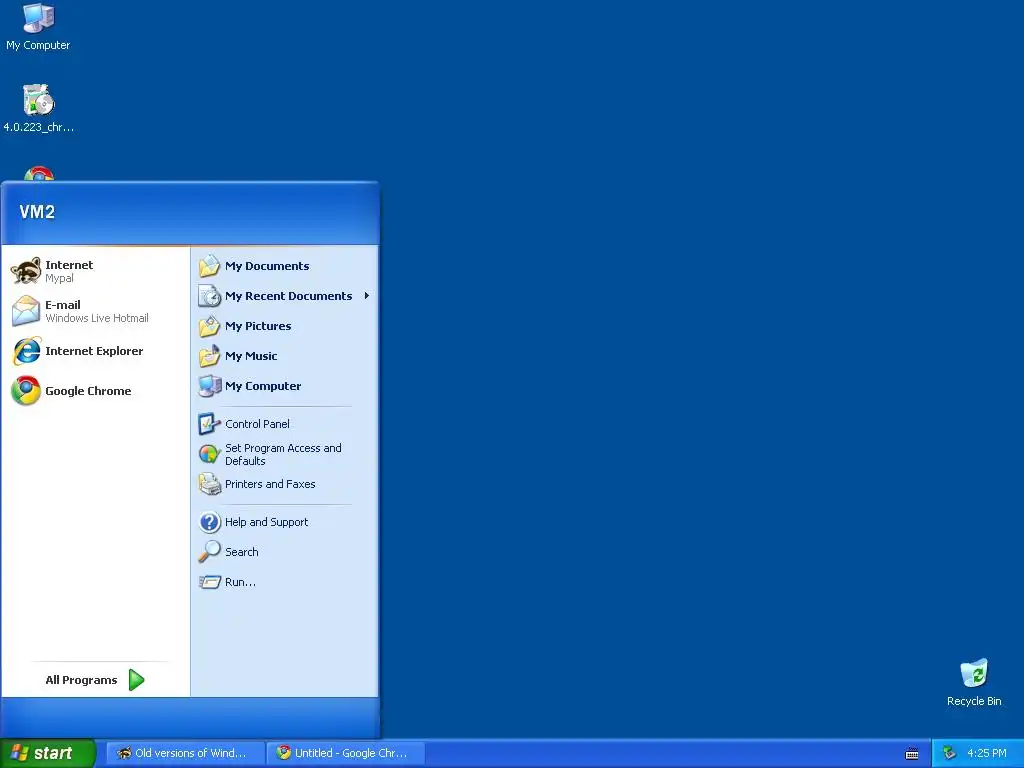Open All Programs label
The image size is (1024, 768).
click(x=82, y=680)
